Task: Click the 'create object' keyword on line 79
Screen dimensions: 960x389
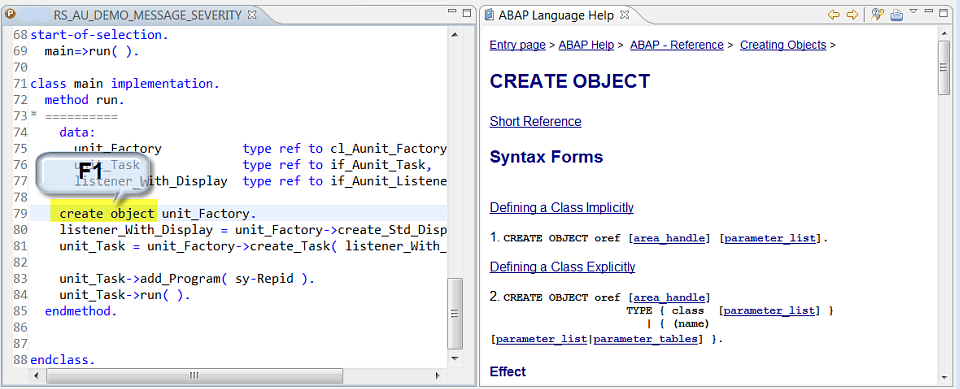Action: click(107, 214)
